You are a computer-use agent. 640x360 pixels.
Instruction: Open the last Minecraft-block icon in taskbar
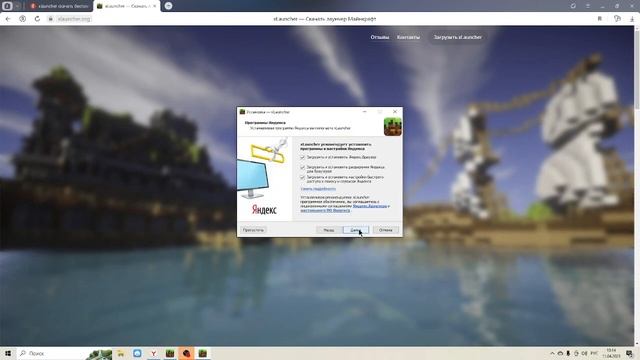pos(202,353)
